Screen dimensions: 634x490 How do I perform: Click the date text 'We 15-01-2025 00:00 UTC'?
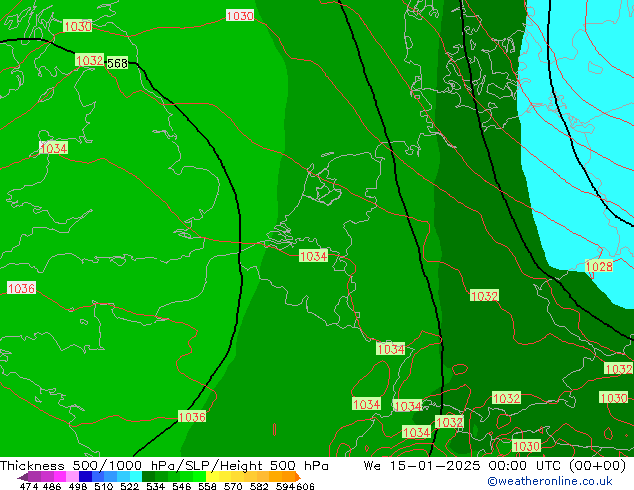pos(464,466)
